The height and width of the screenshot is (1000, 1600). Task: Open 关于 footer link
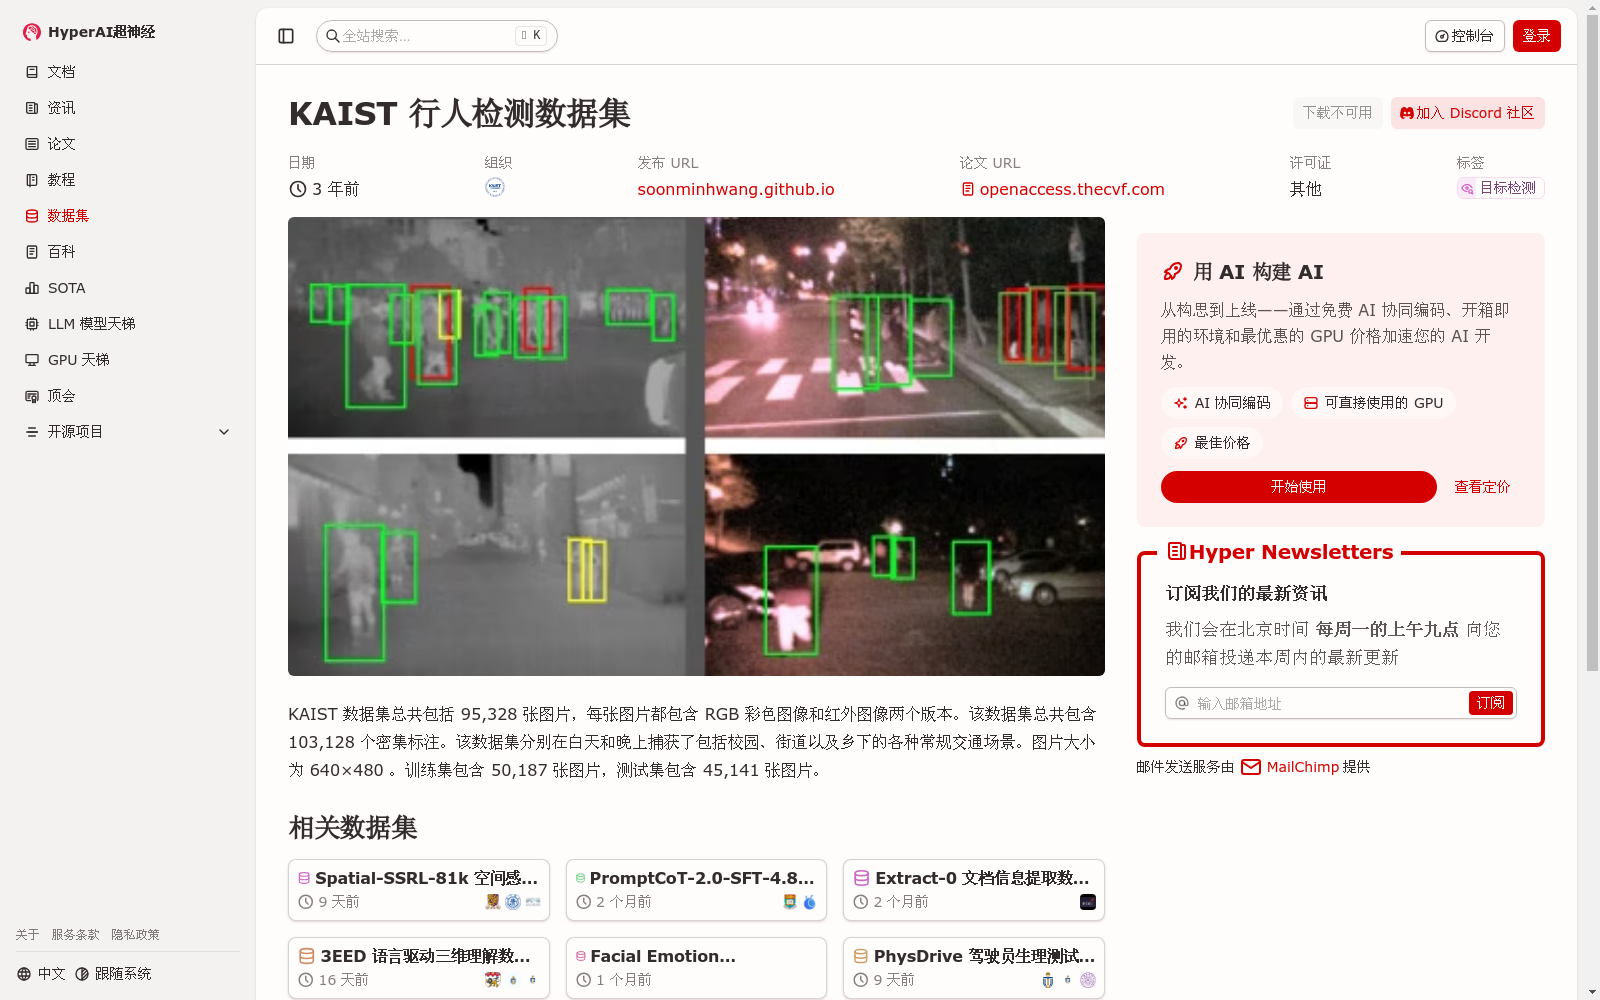pos(27,935)
